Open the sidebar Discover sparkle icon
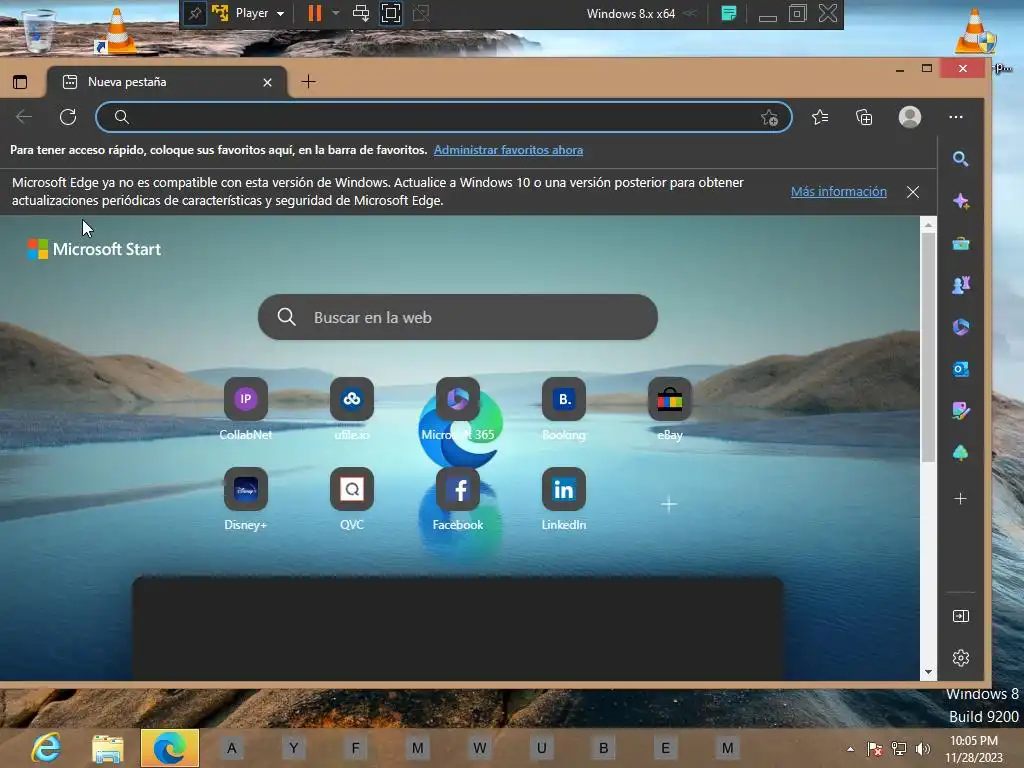Screen dimensions: 1024x768 pos(960,201)
